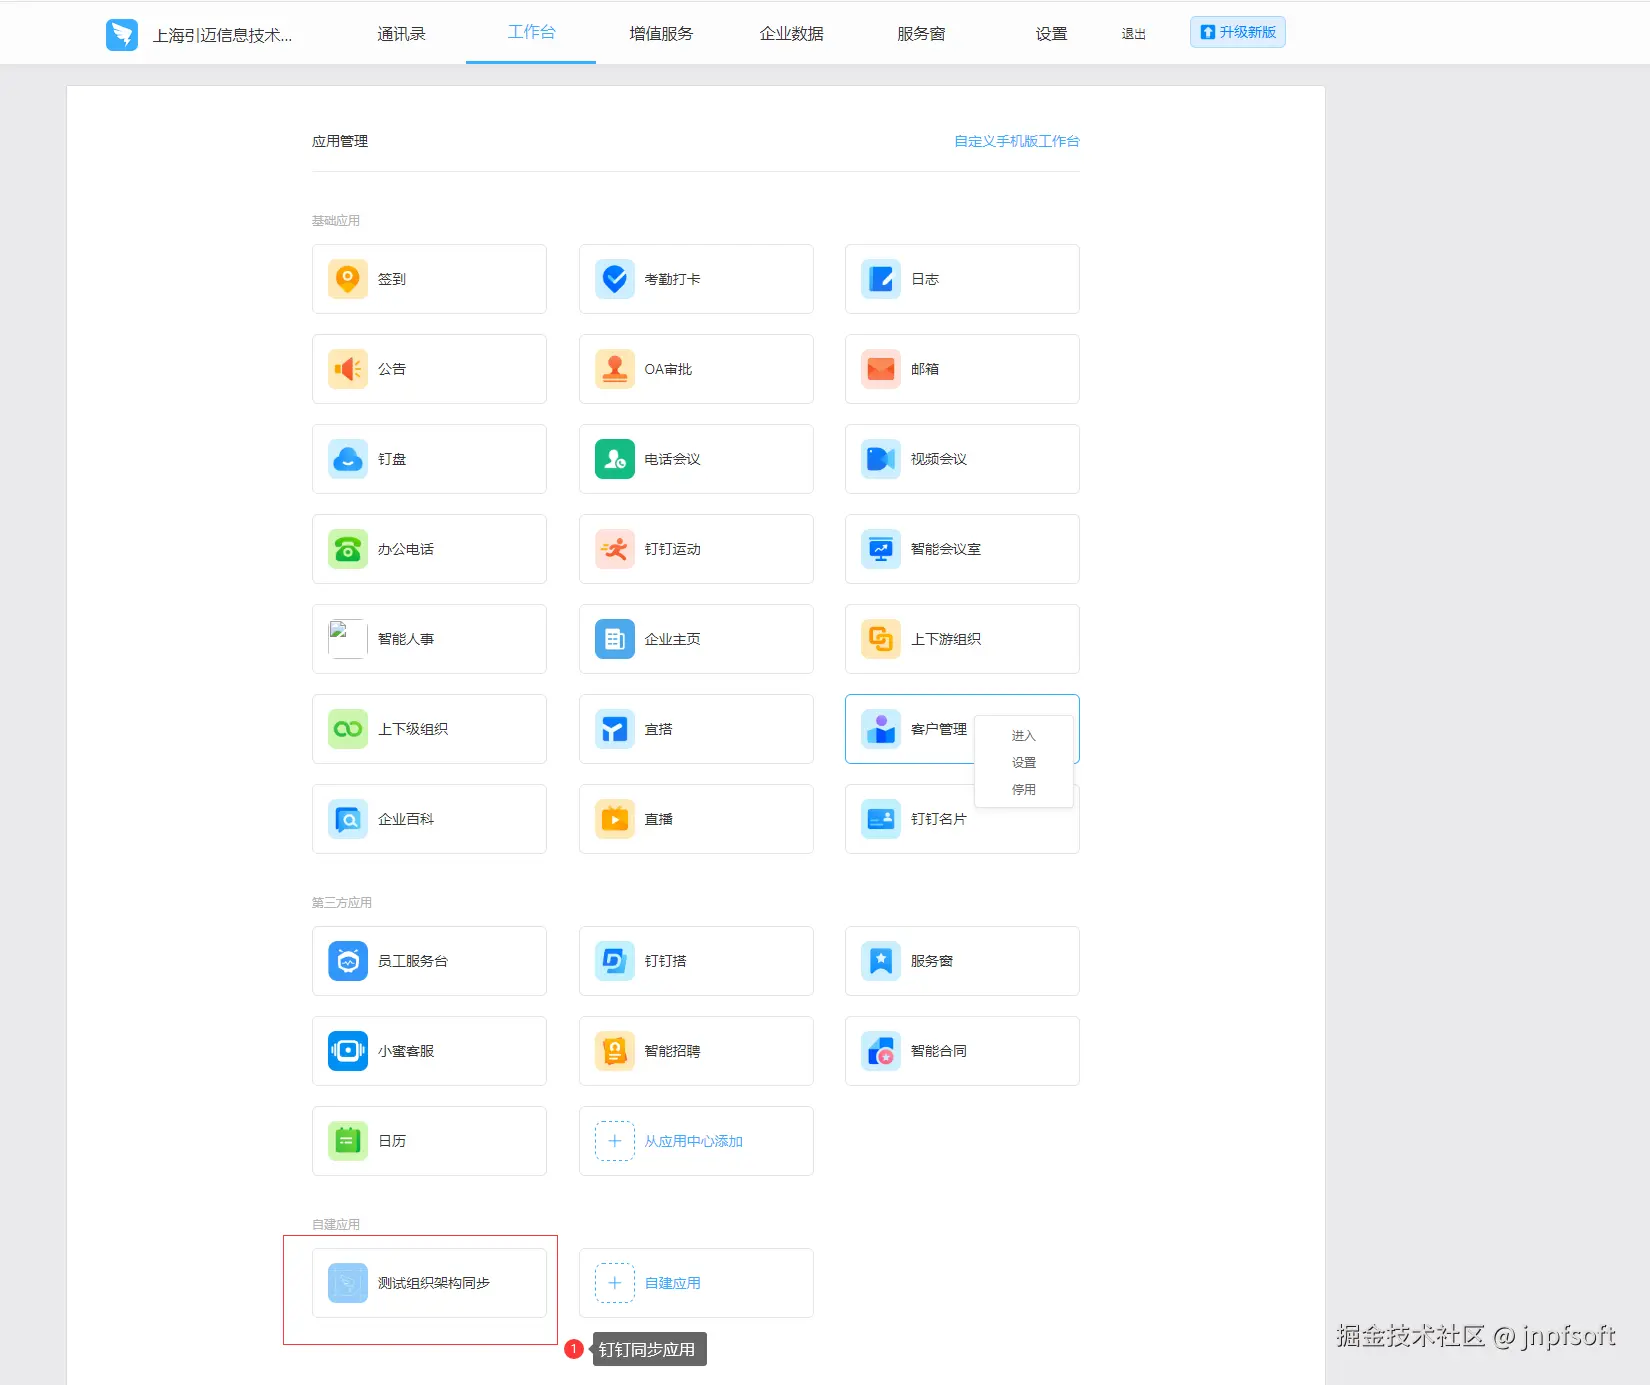Open the 智能招聘 recruitment icon

(615, 1051)
